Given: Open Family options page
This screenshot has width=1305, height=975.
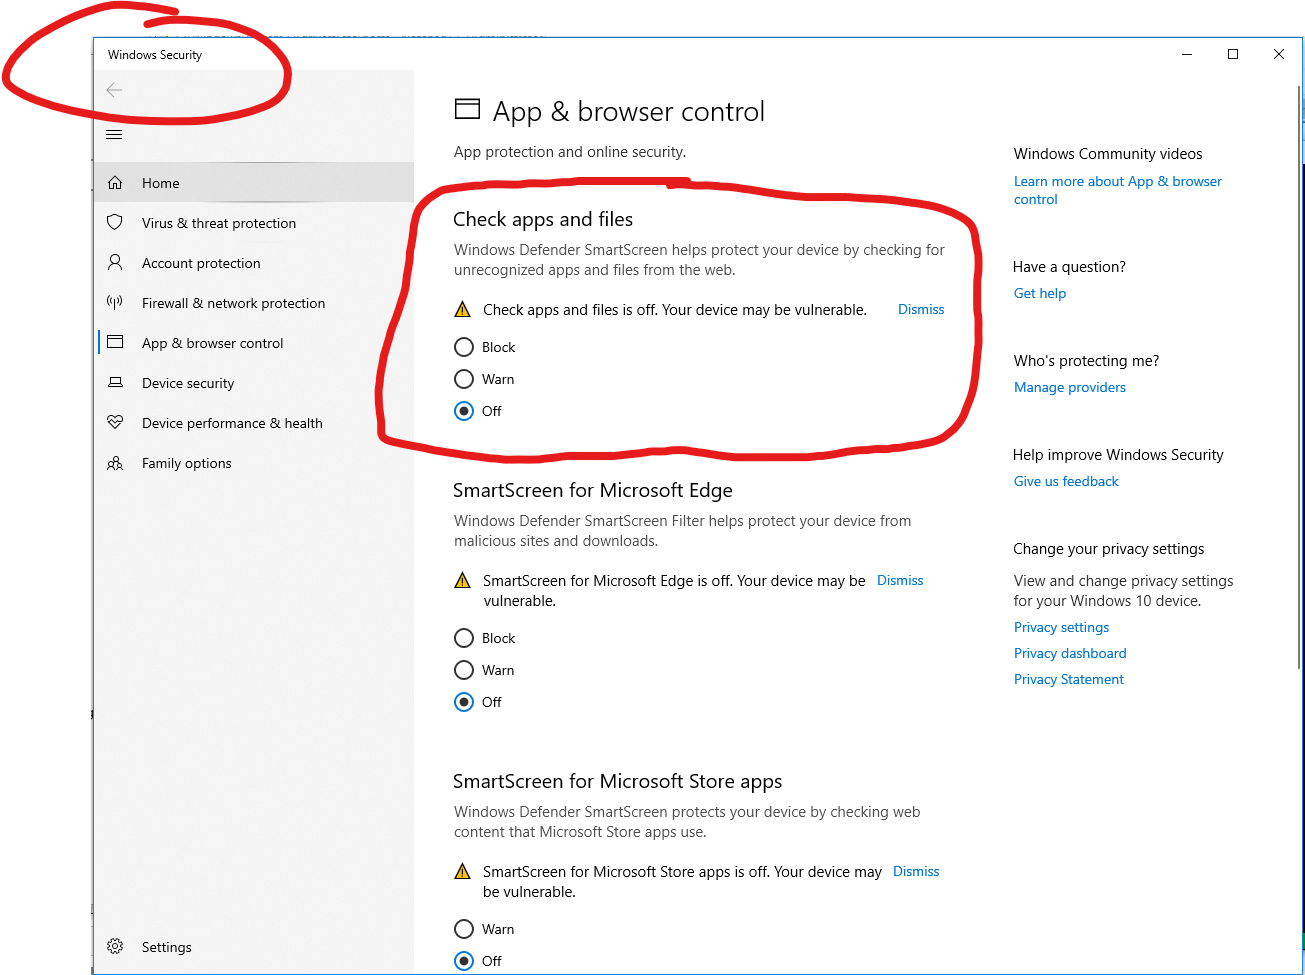Looking at the screenshot, I should tap(254, 463).
